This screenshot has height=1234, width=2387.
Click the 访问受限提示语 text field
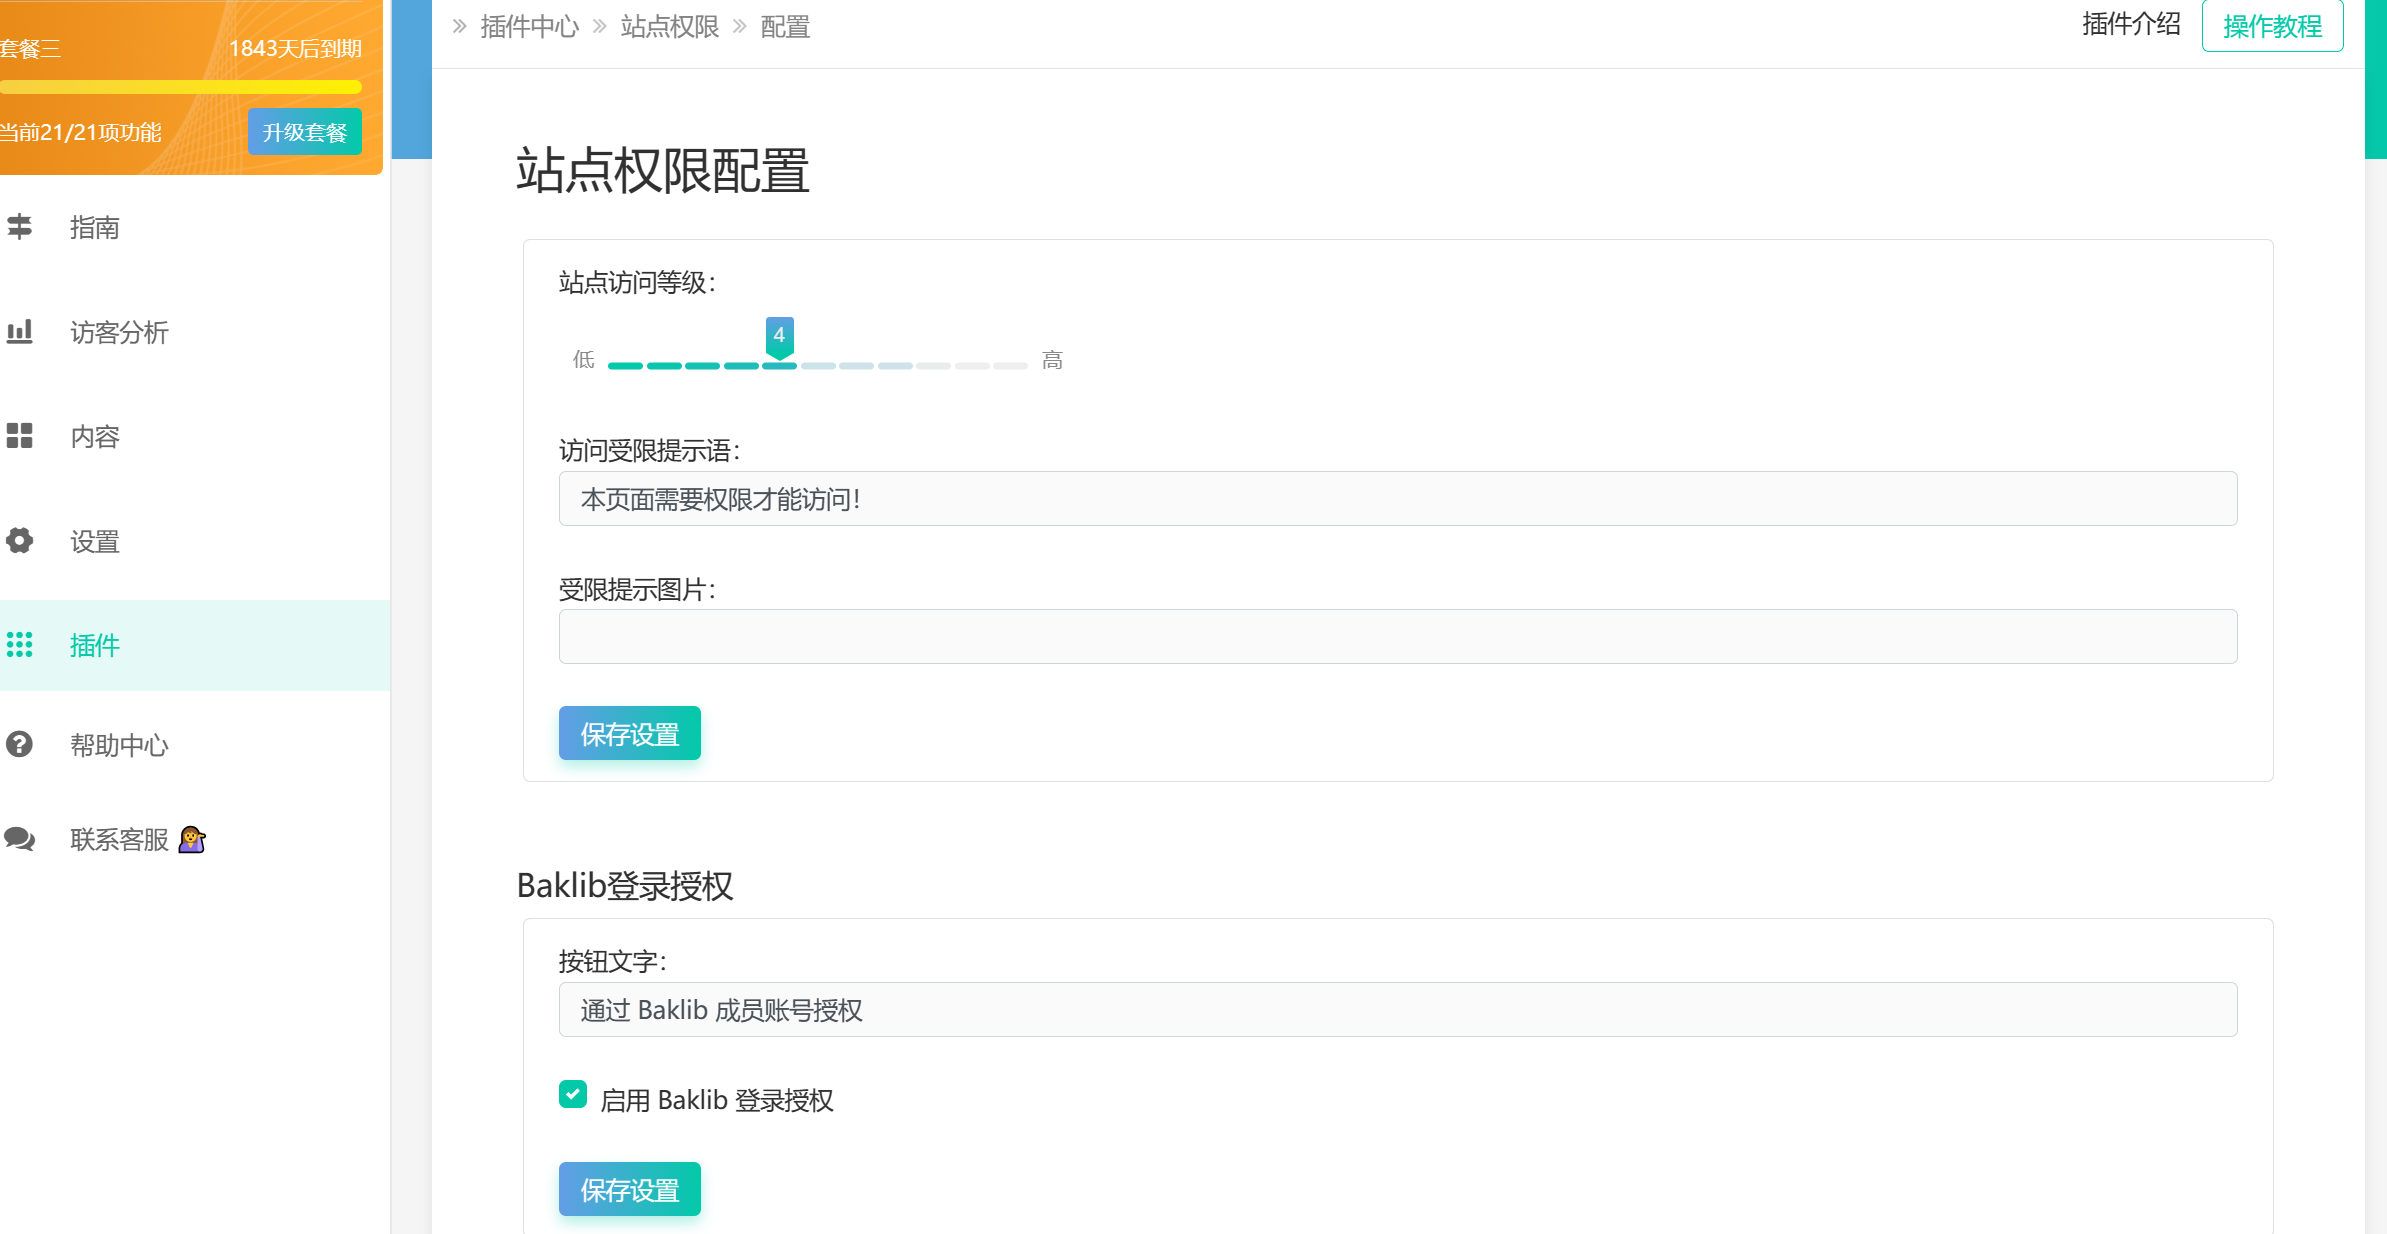pyautogui.click(x=1398, y=499)
